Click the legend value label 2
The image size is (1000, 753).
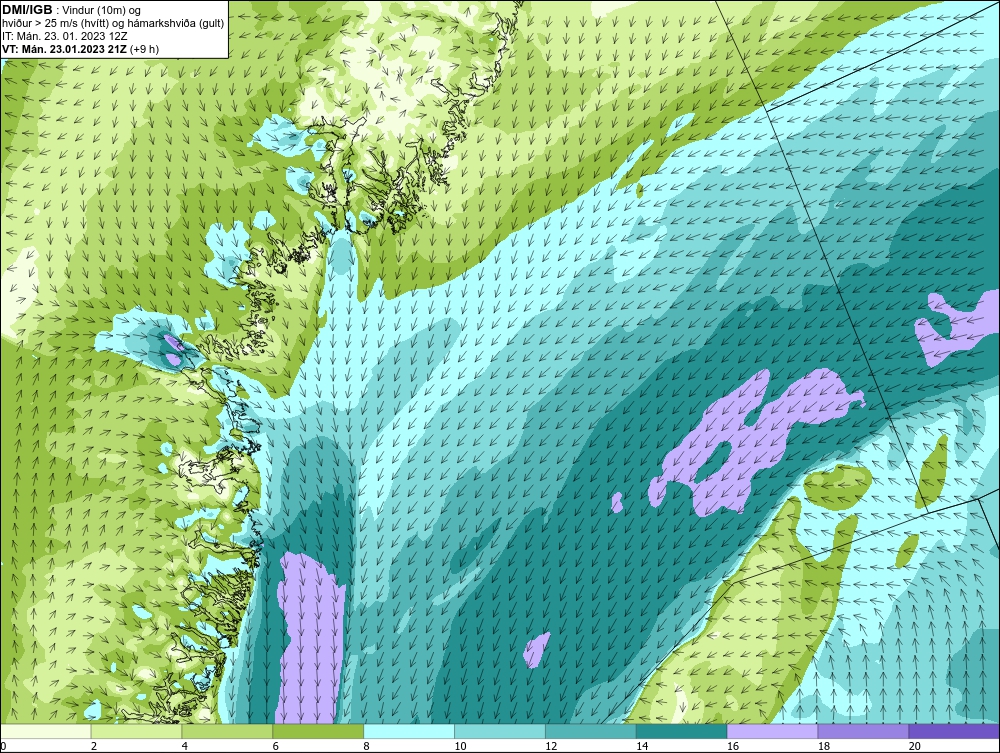[94, 746]
